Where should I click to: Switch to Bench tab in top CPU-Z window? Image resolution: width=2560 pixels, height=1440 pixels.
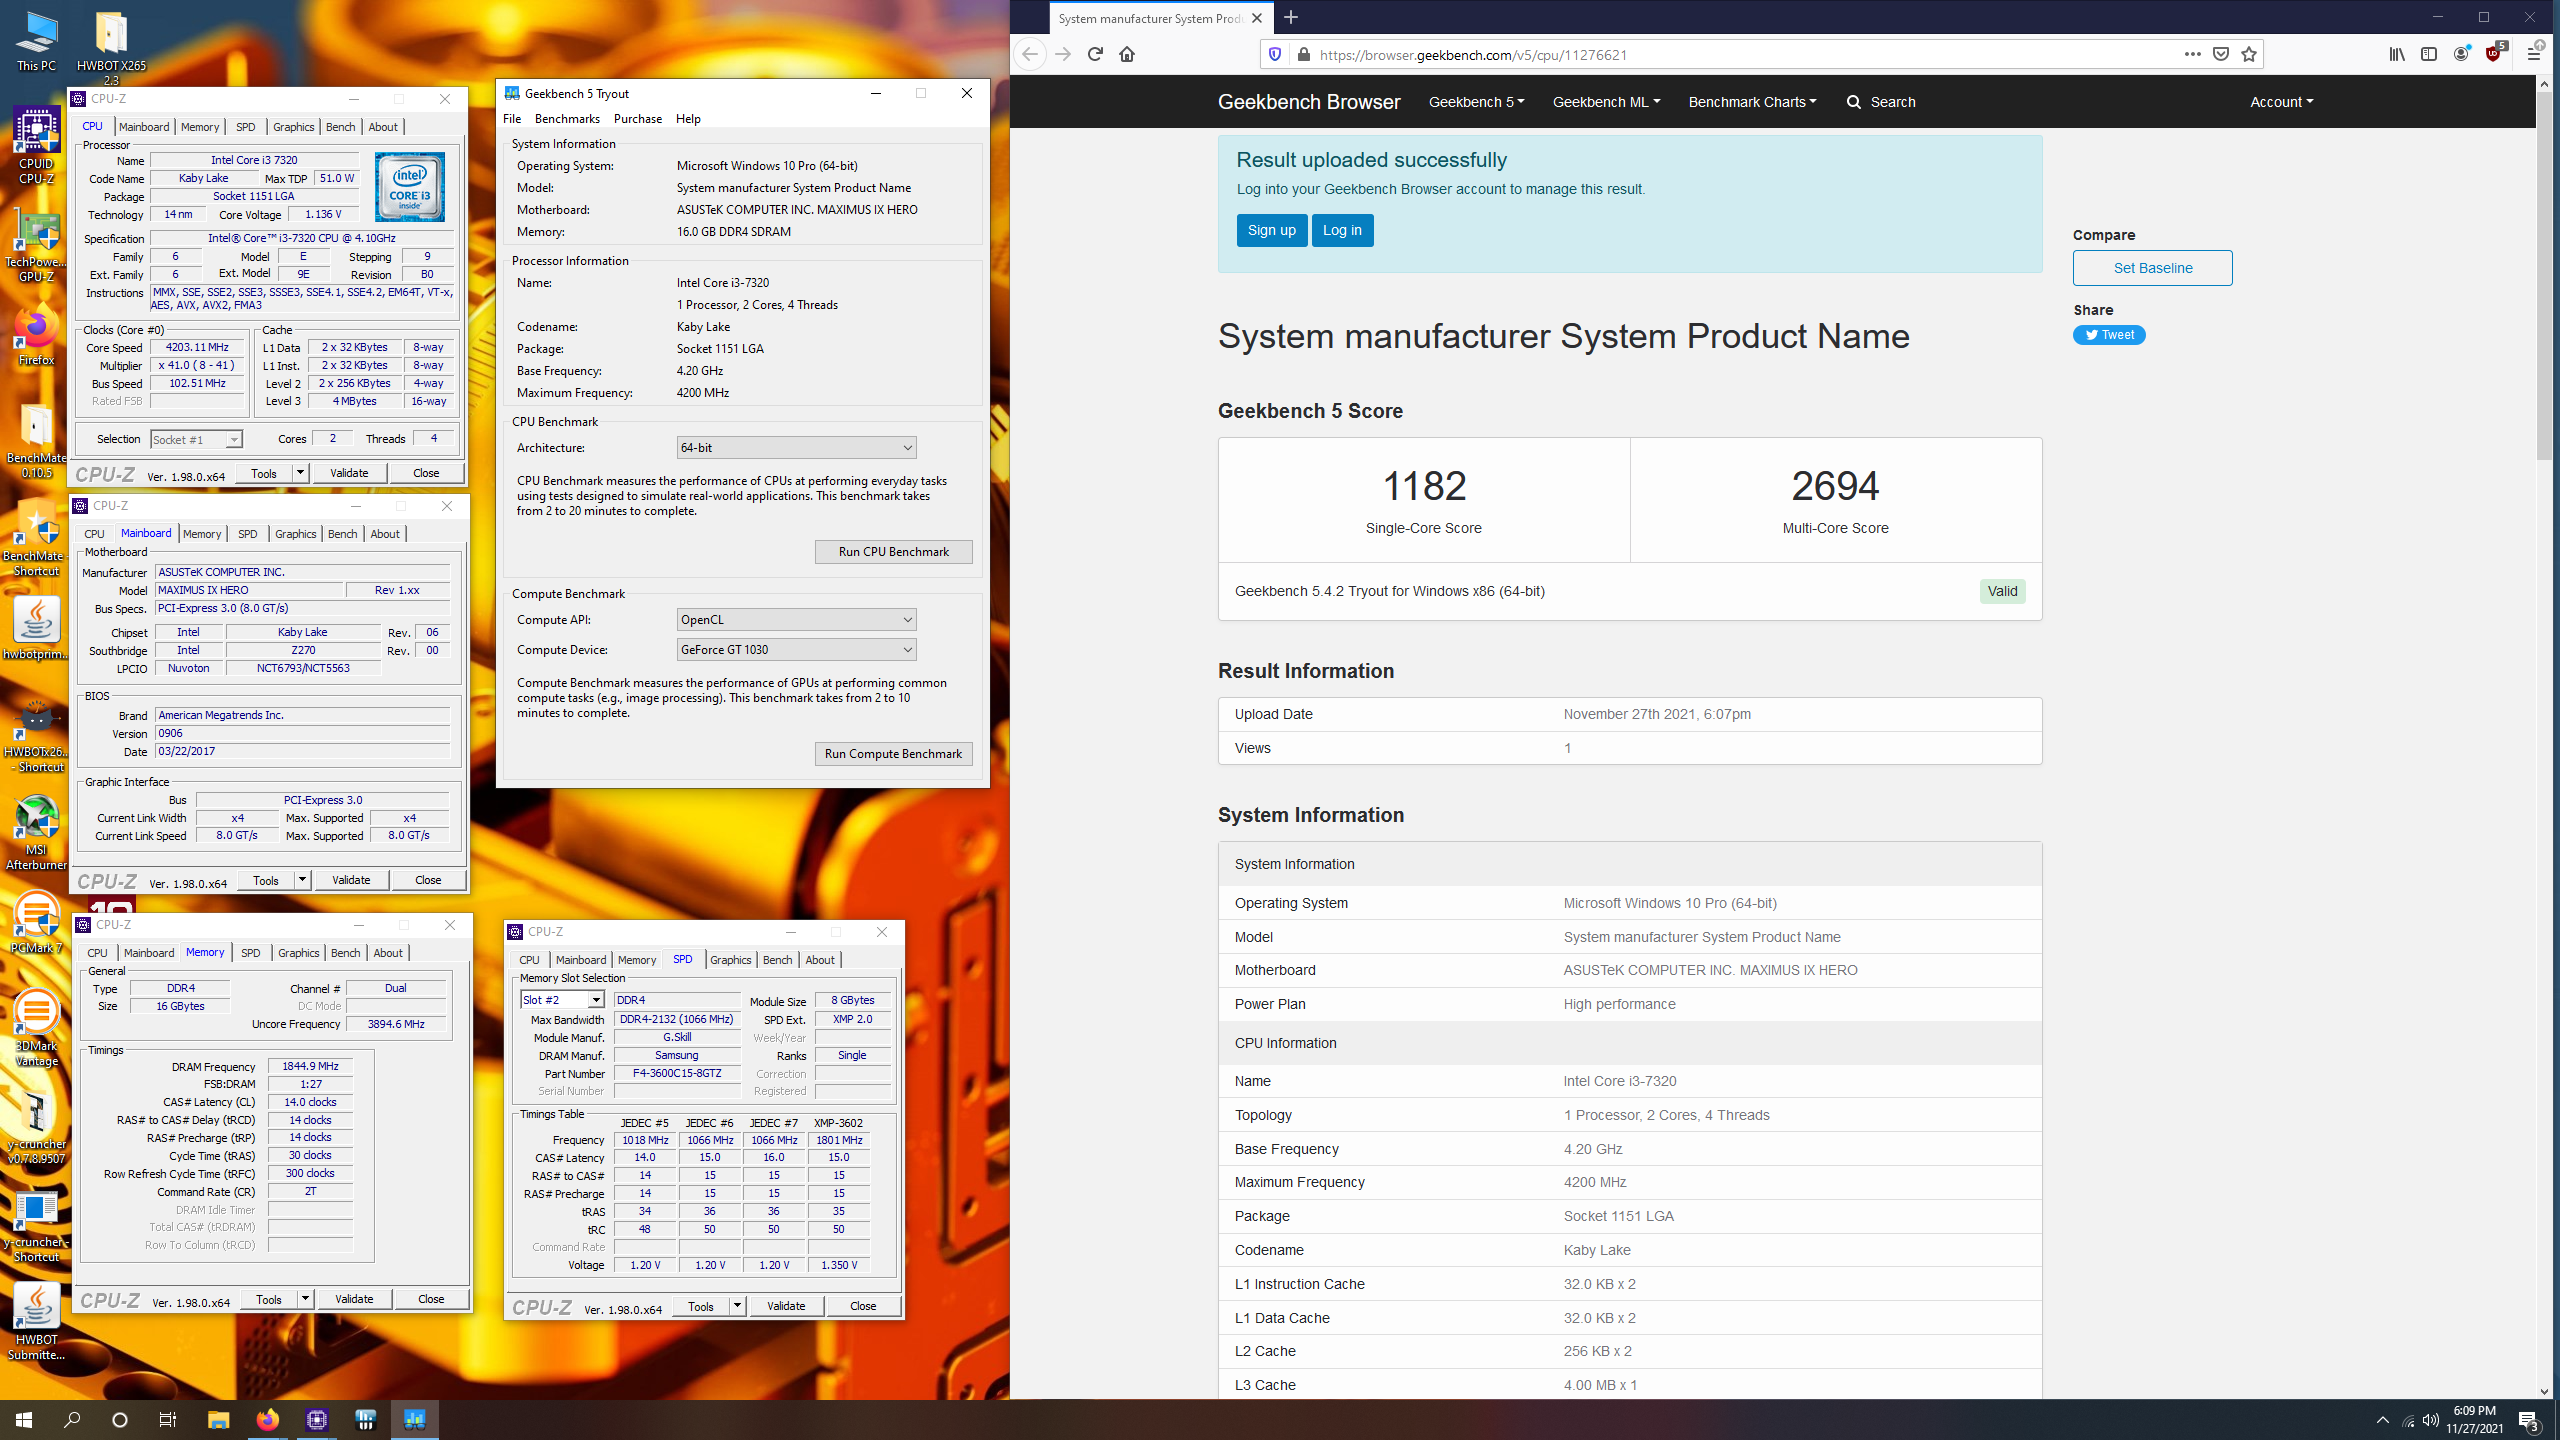[340, 127]
